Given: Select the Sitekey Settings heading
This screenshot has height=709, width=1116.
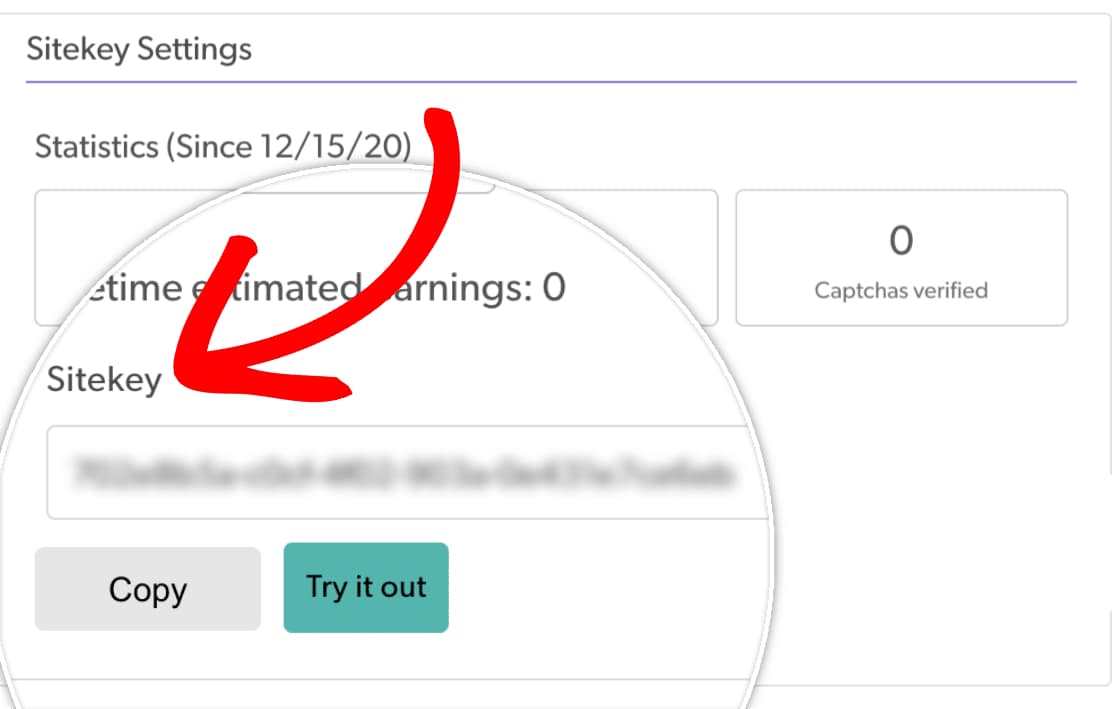Looking at the screenshot, I should [138, 48].
